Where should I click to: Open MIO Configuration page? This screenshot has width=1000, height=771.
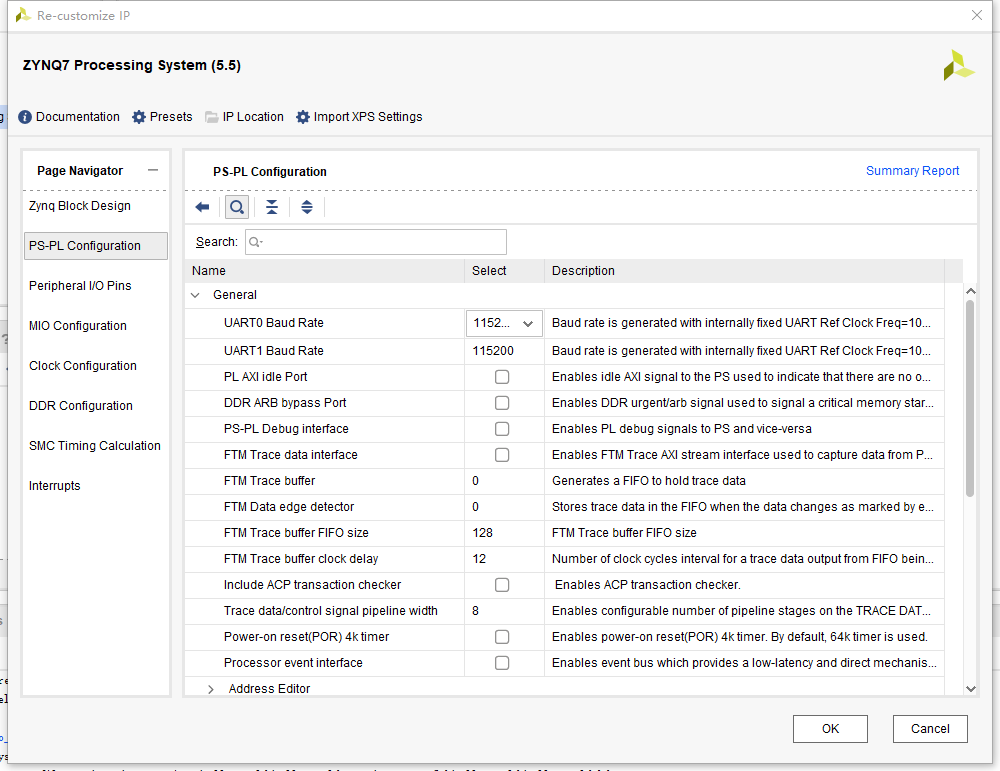[x=78, y=326]
